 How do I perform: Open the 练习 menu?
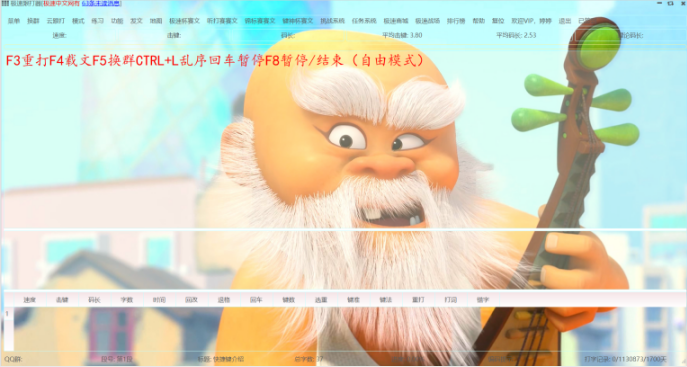point(97,21)
